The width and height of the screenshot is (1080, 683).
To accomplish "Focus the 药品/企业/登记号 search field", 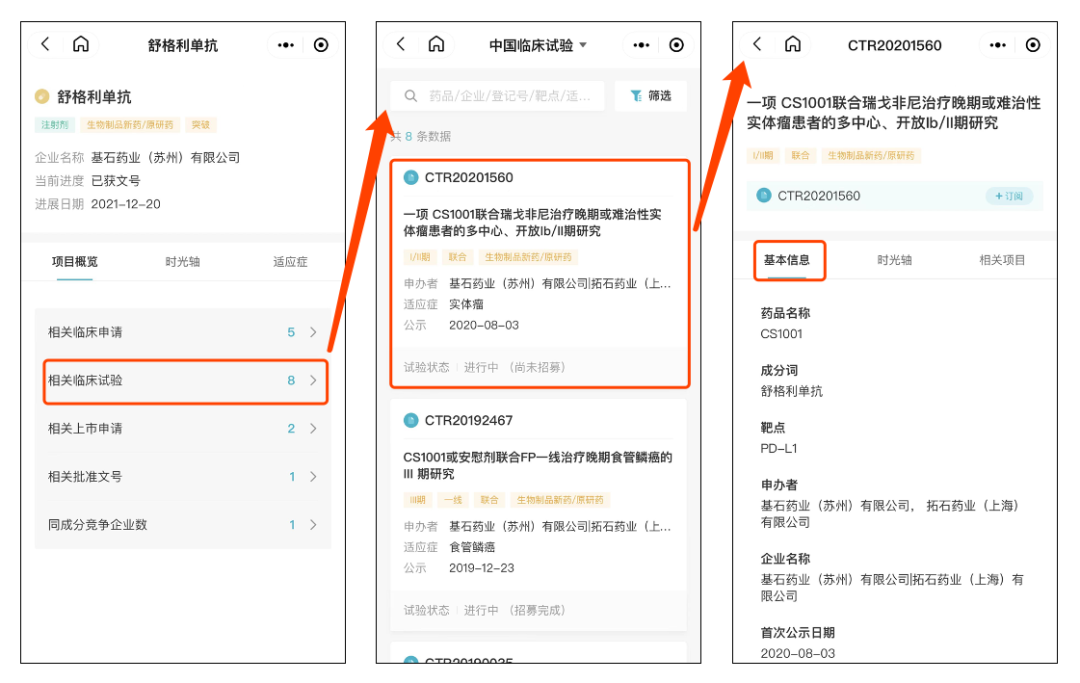I will tap(497, 96).
